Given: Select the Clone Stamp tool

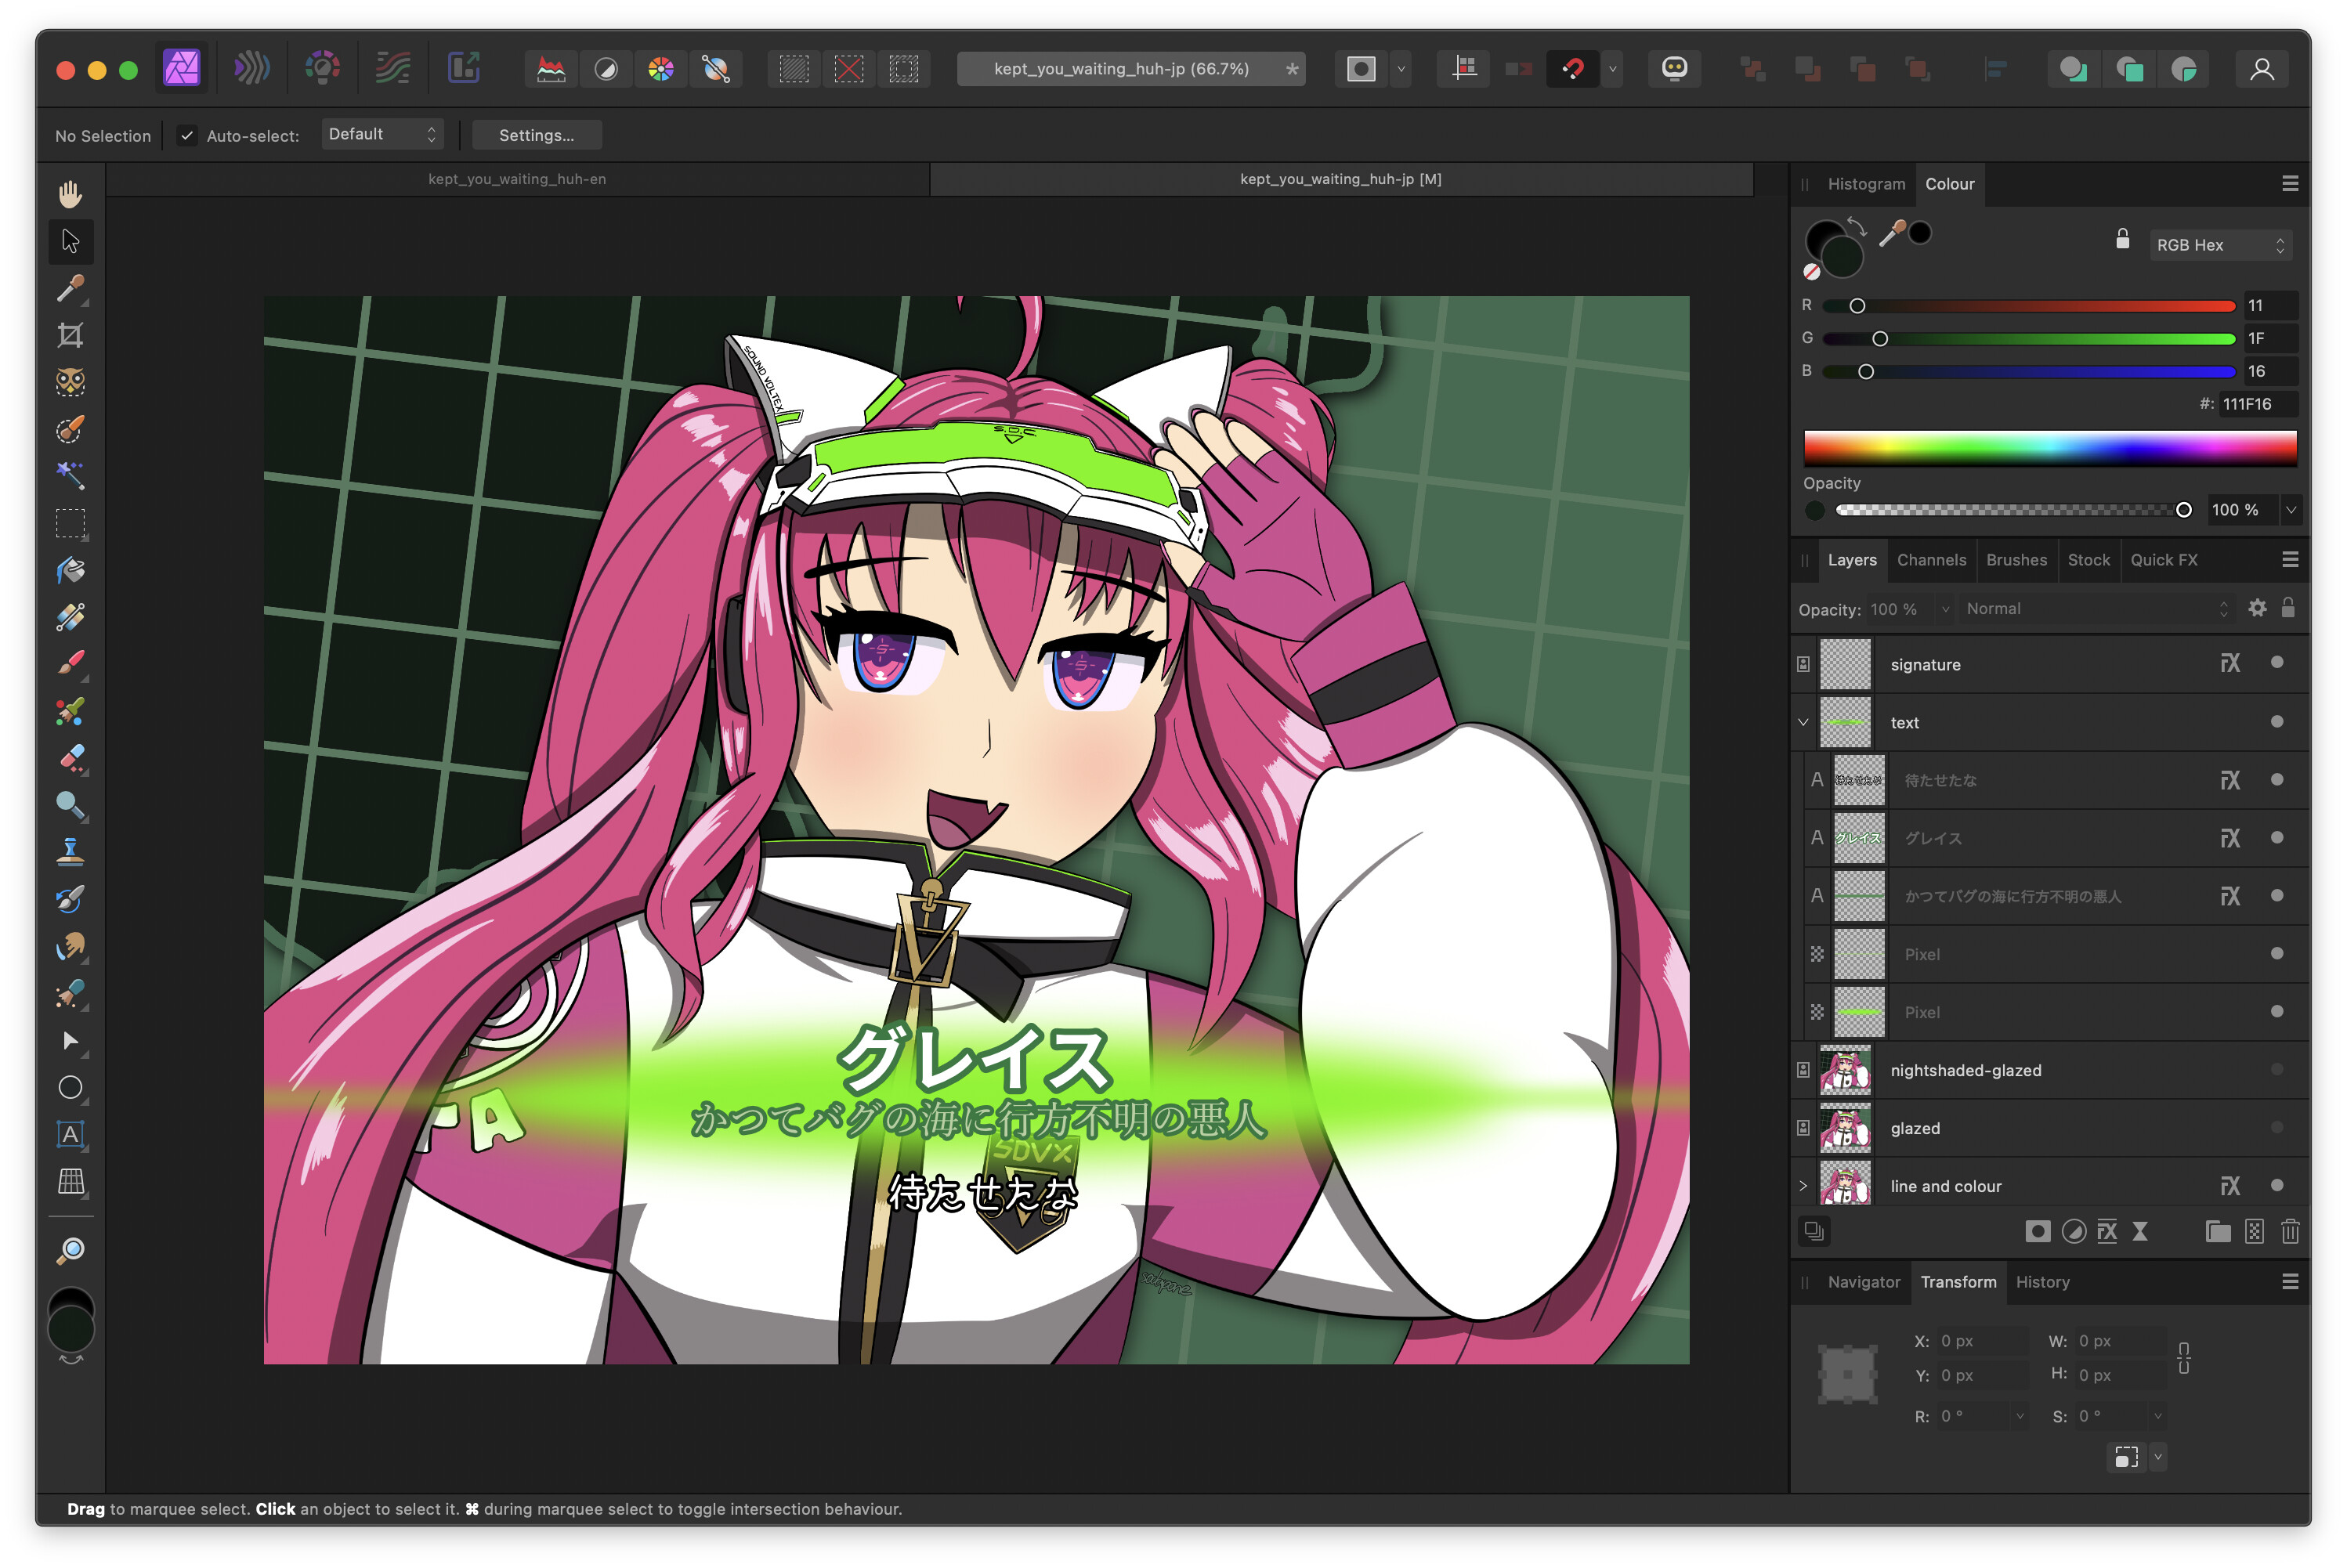Looking at the screenshot, I should click(x=70, y=851).
